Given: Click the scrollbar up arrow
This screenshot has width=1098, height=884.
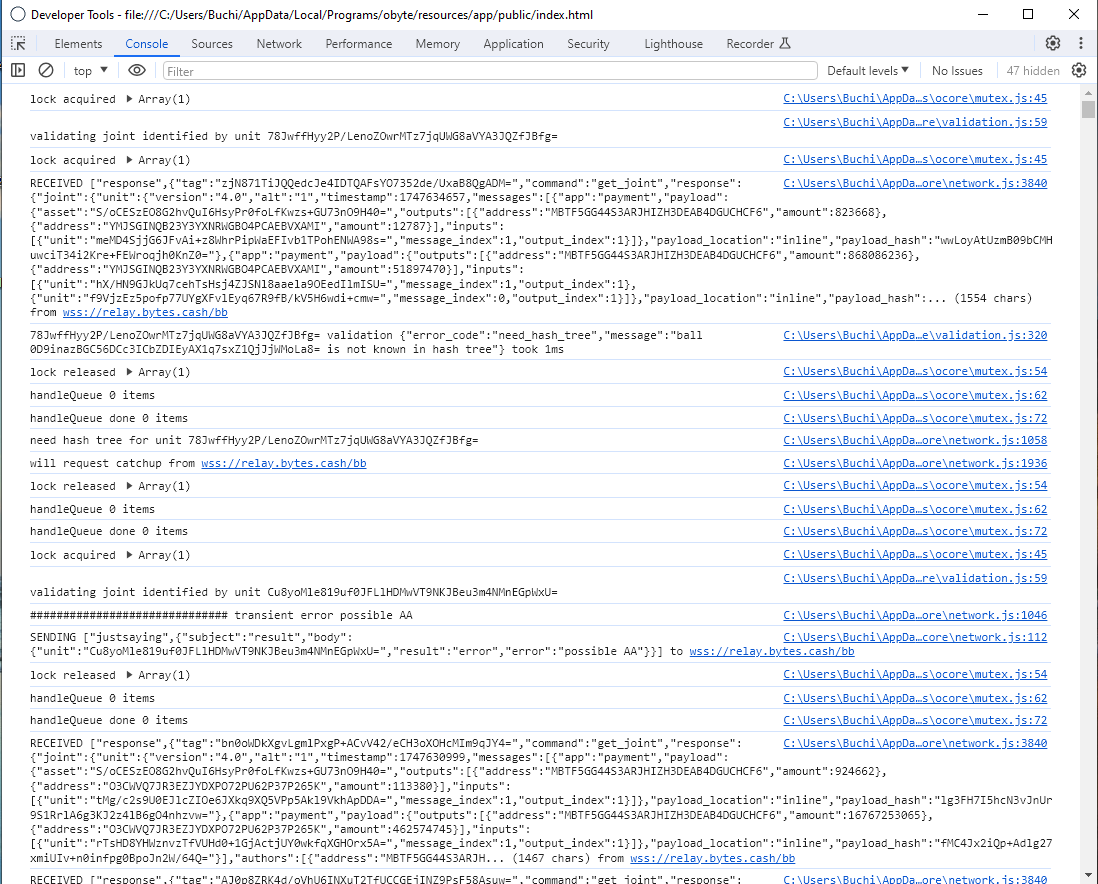Looking at the screenshot, I should click(x=1087, y=92).
